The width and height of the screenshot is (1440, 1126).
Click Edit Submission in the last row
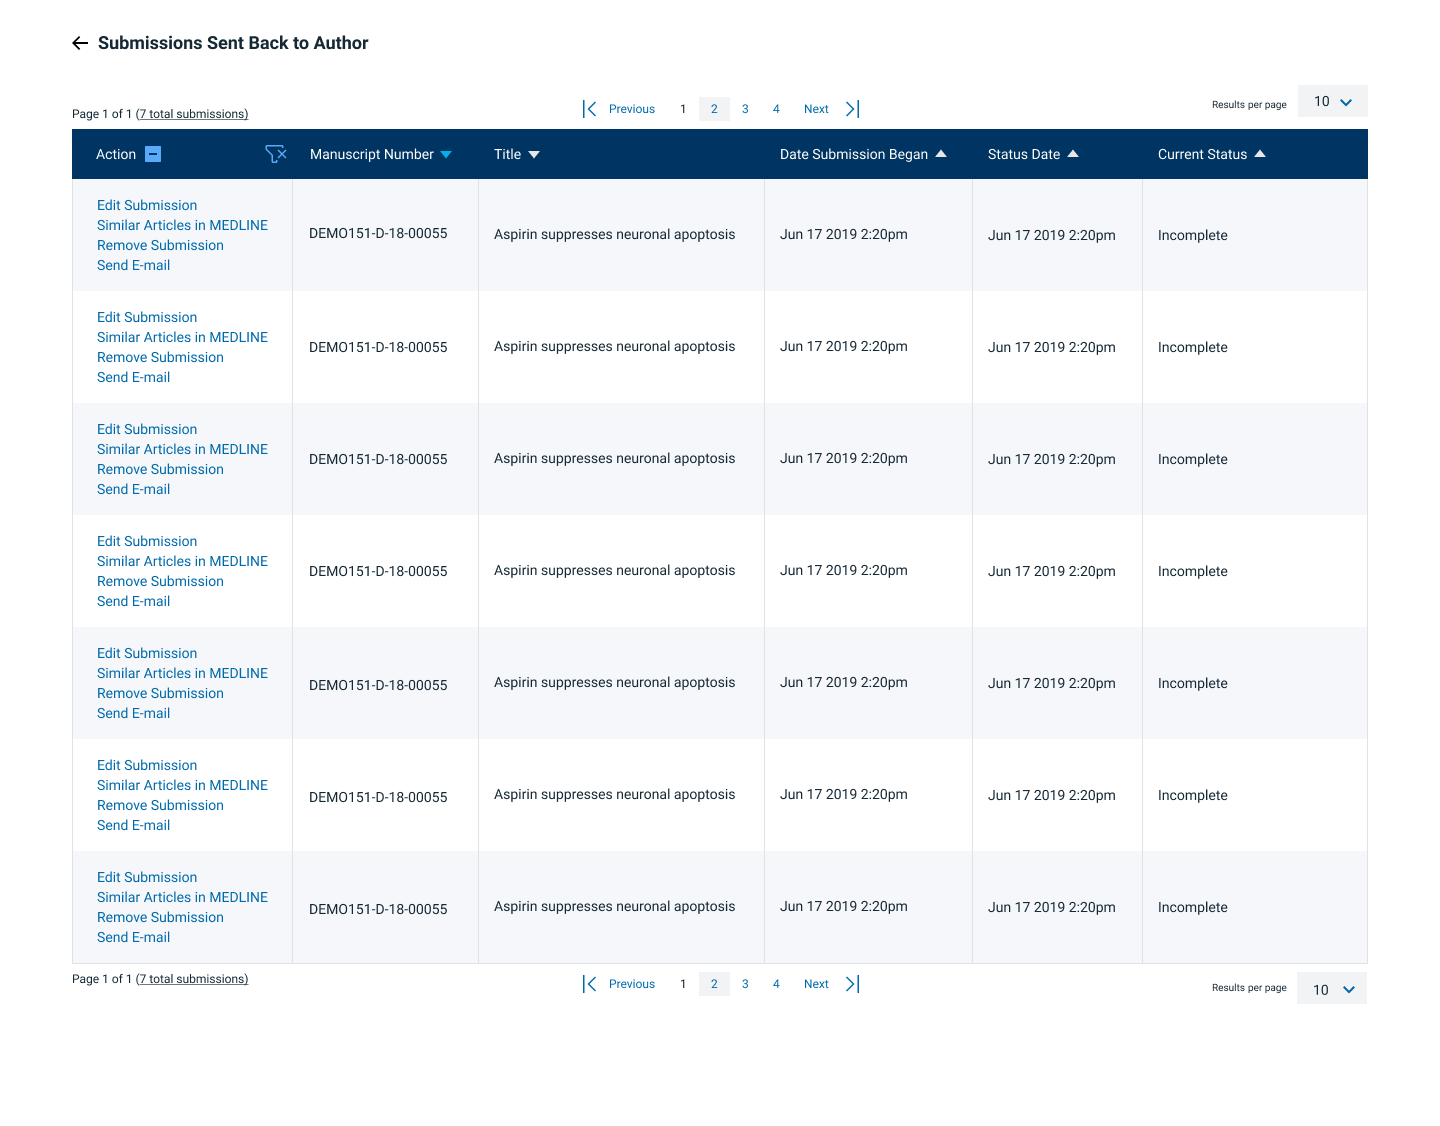pyautogui.click(x=147, y=877)
